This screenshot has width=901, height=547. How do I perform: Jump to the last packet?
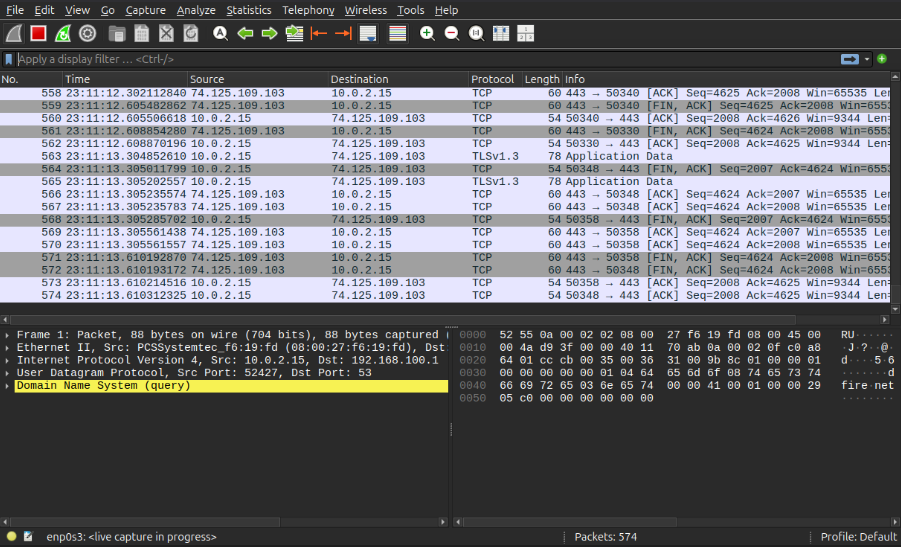pos(343,34)
